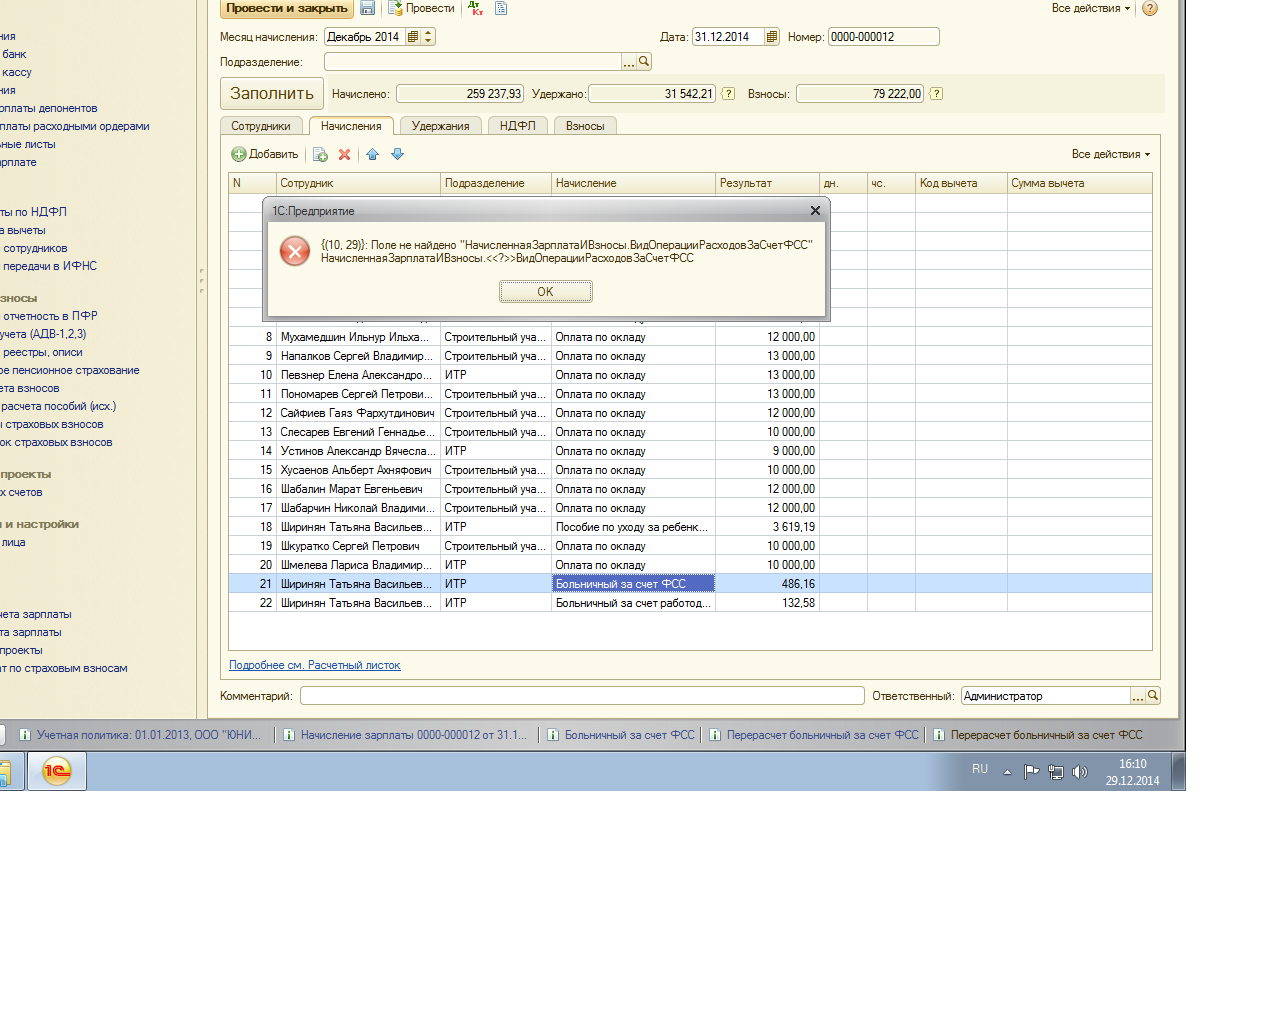Click the Месяц начисления month stepper

point(429,37)
